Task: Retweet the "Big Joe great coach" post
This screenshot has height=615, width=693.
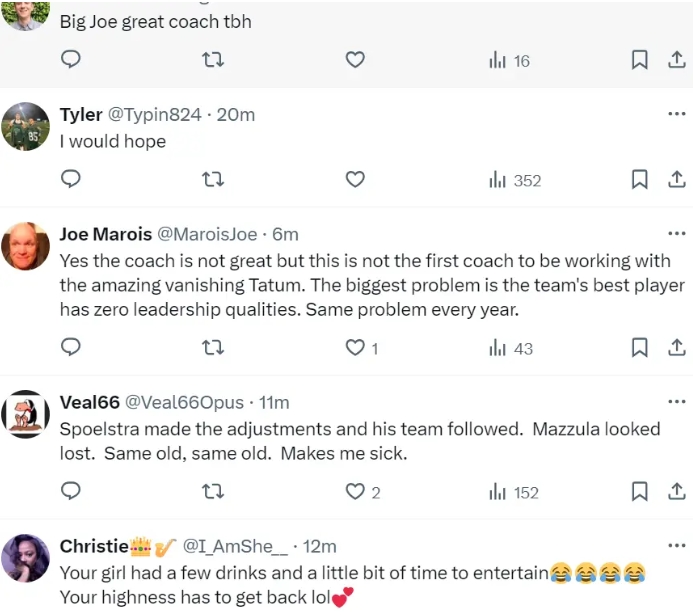Action: point(213,61)
